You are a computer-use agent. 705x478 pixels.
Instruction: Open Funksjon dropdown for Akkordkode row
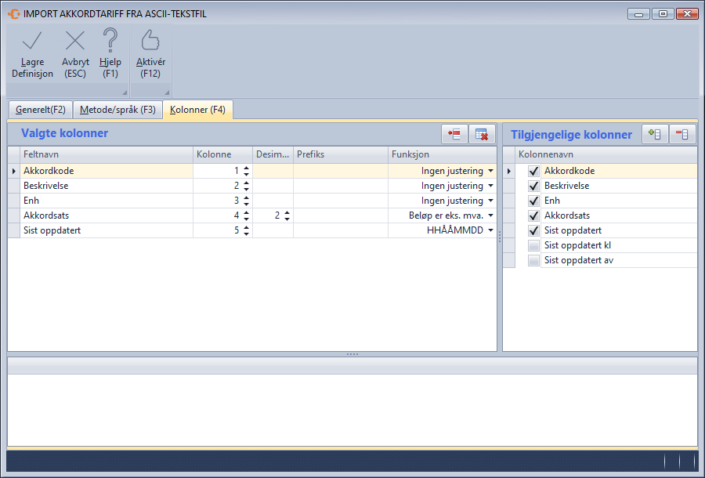[x=491, y=171]
